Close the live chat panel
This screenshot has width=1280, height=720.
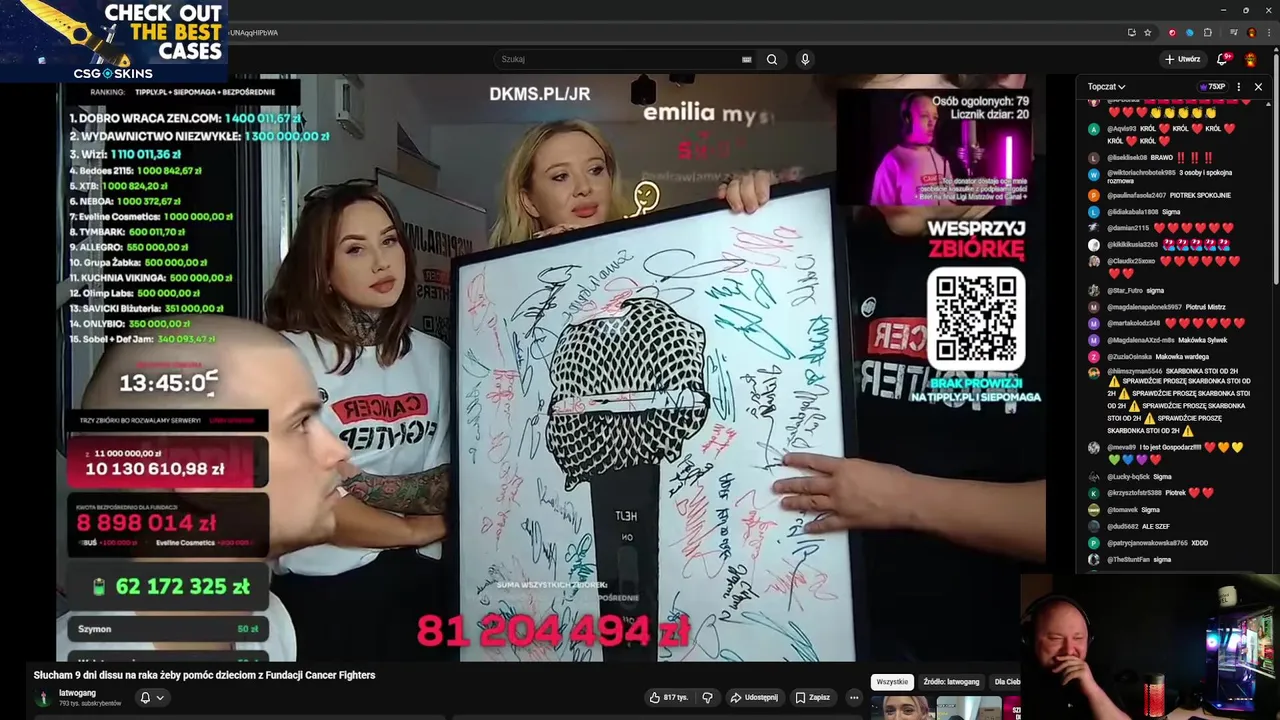(x=1258, y=87)
